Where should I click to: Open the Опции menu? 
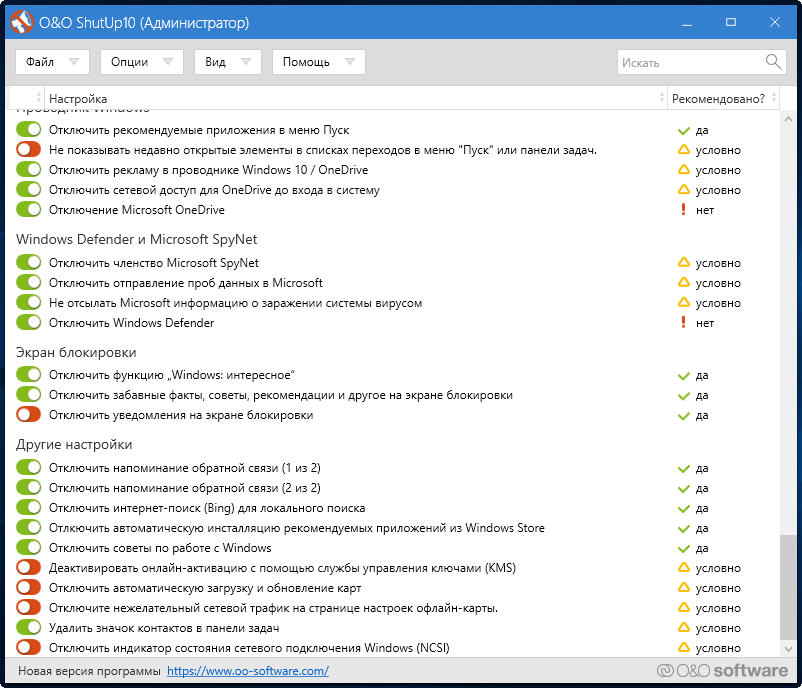pyautogui.click(x=142, y=62)
